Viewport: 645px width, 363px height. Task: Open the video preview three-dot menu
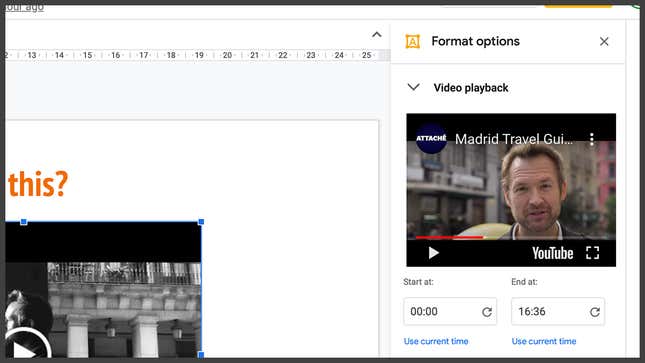point(592,139)
